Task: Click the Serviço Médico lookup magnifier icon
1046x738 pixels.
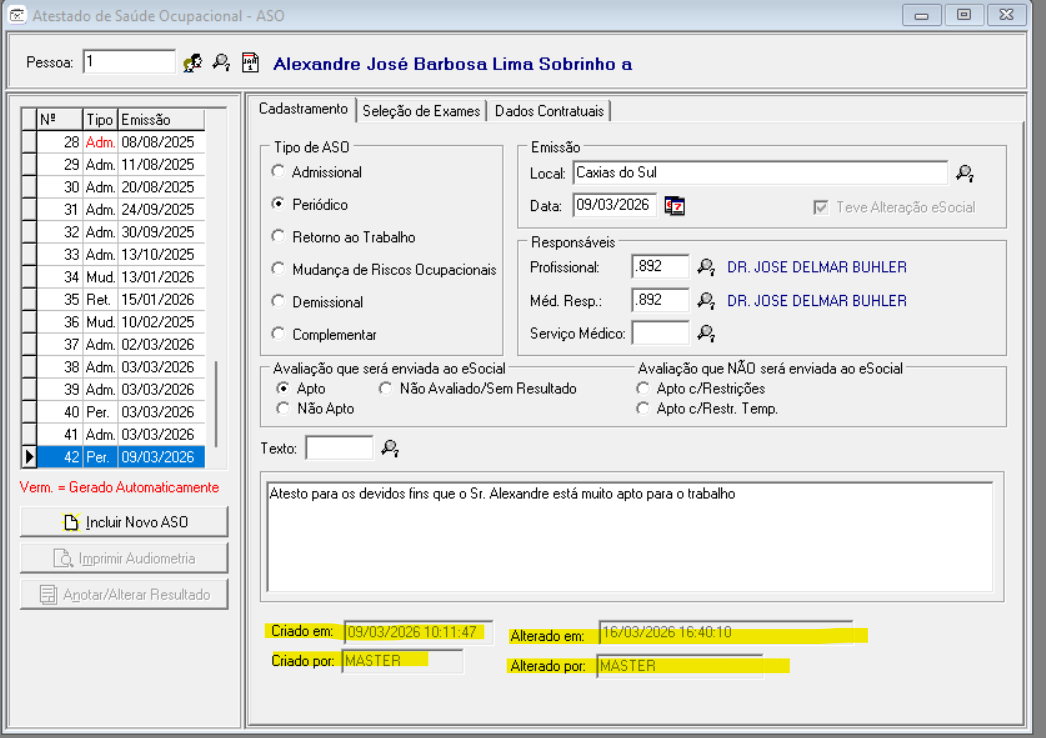Action: [x=706, y=333]
